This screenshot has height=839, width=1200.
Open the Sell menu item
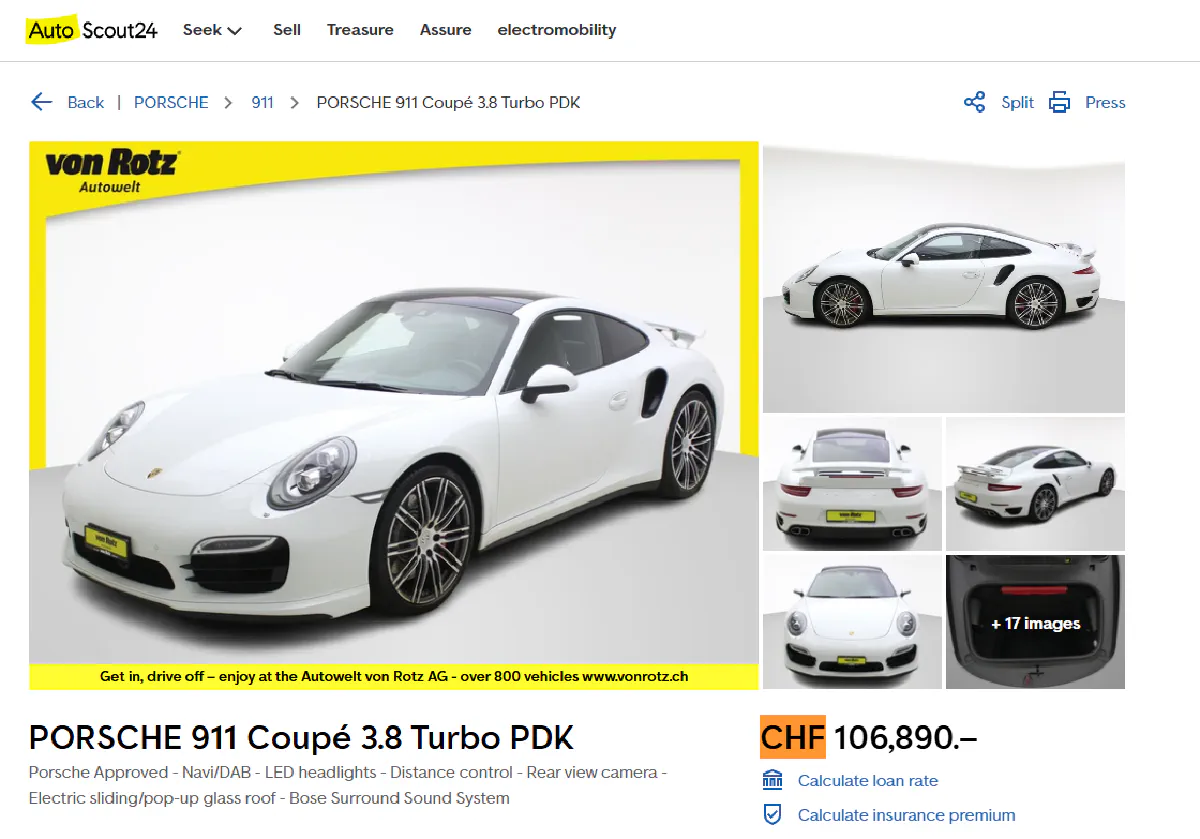coord(287,30)
